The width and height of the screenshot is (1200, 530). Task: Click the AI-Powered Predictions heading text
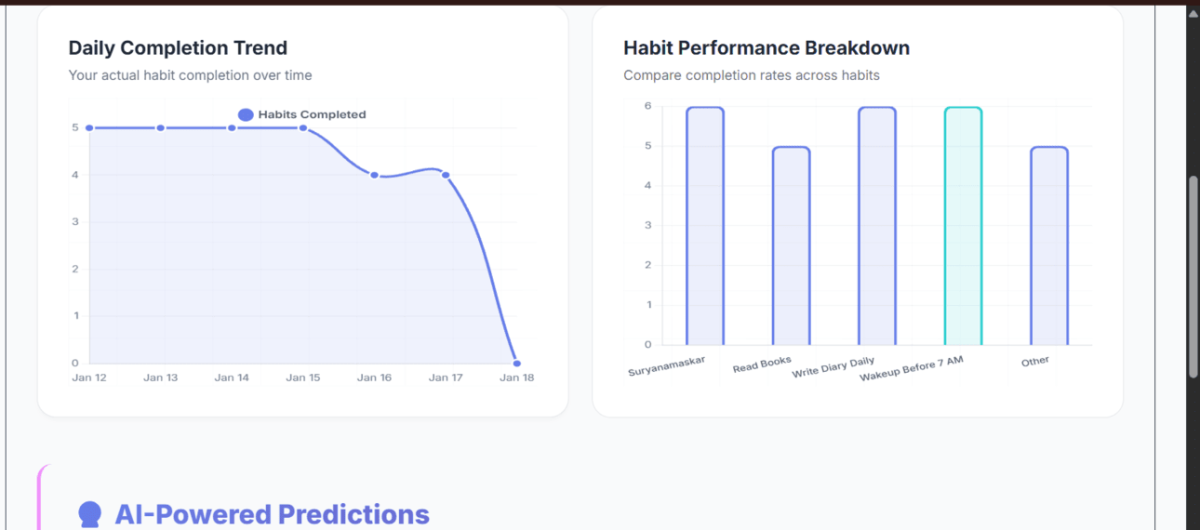[x=272, y=515]
